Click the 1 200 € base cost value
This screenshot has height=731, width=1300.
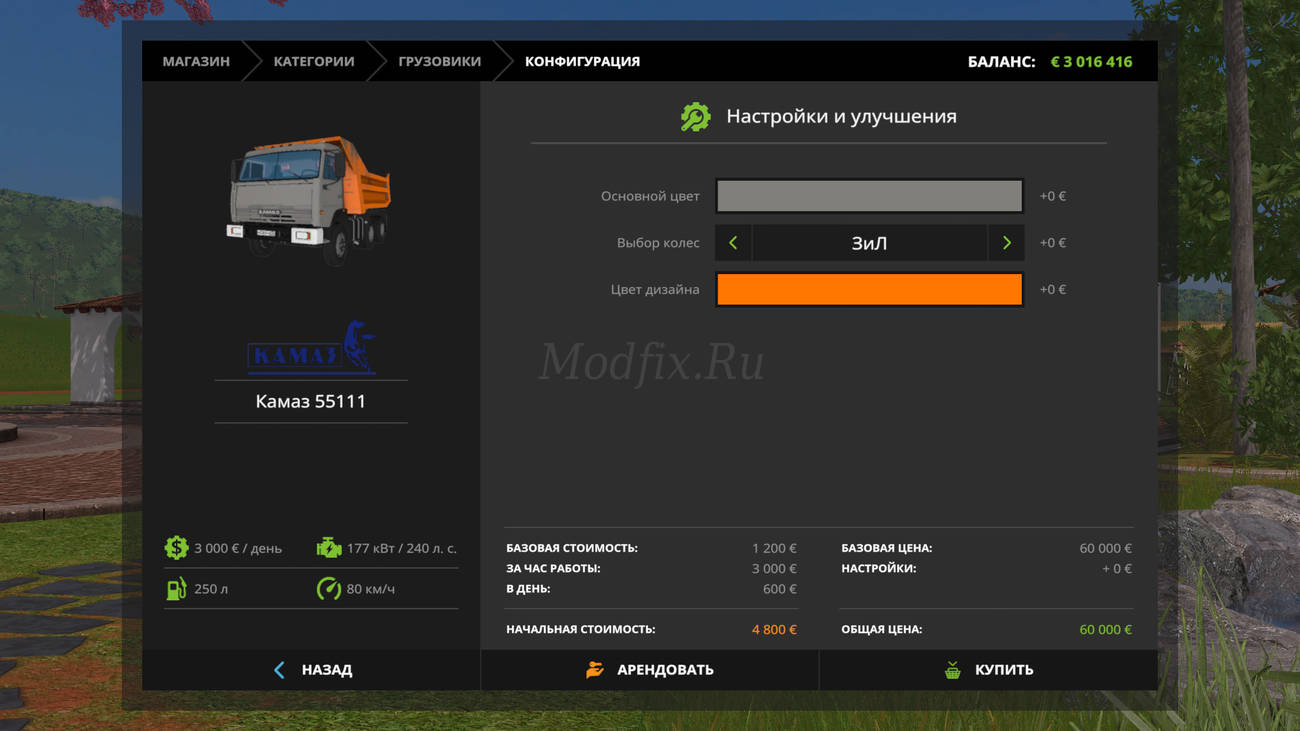point(774,548)
